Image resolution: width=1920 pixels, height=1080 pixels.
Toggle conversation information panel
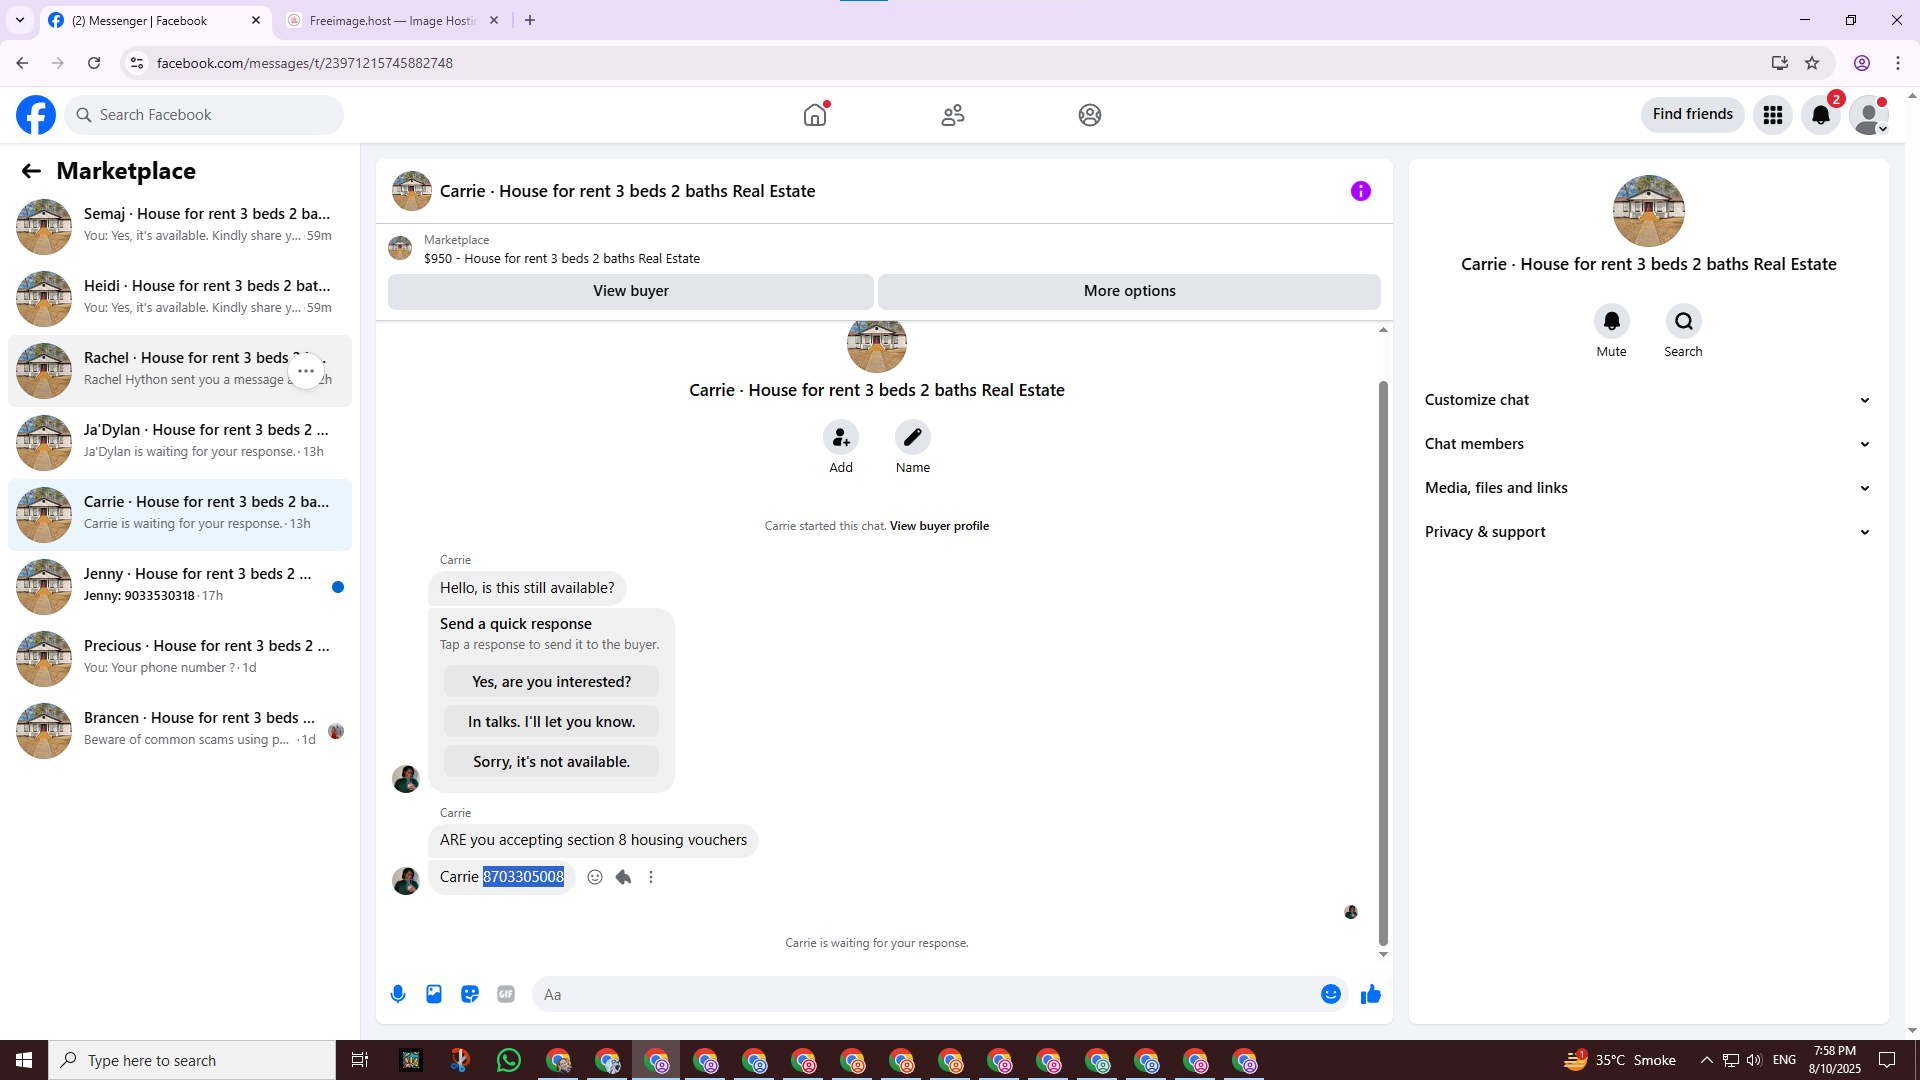[x=1360, y=191]
